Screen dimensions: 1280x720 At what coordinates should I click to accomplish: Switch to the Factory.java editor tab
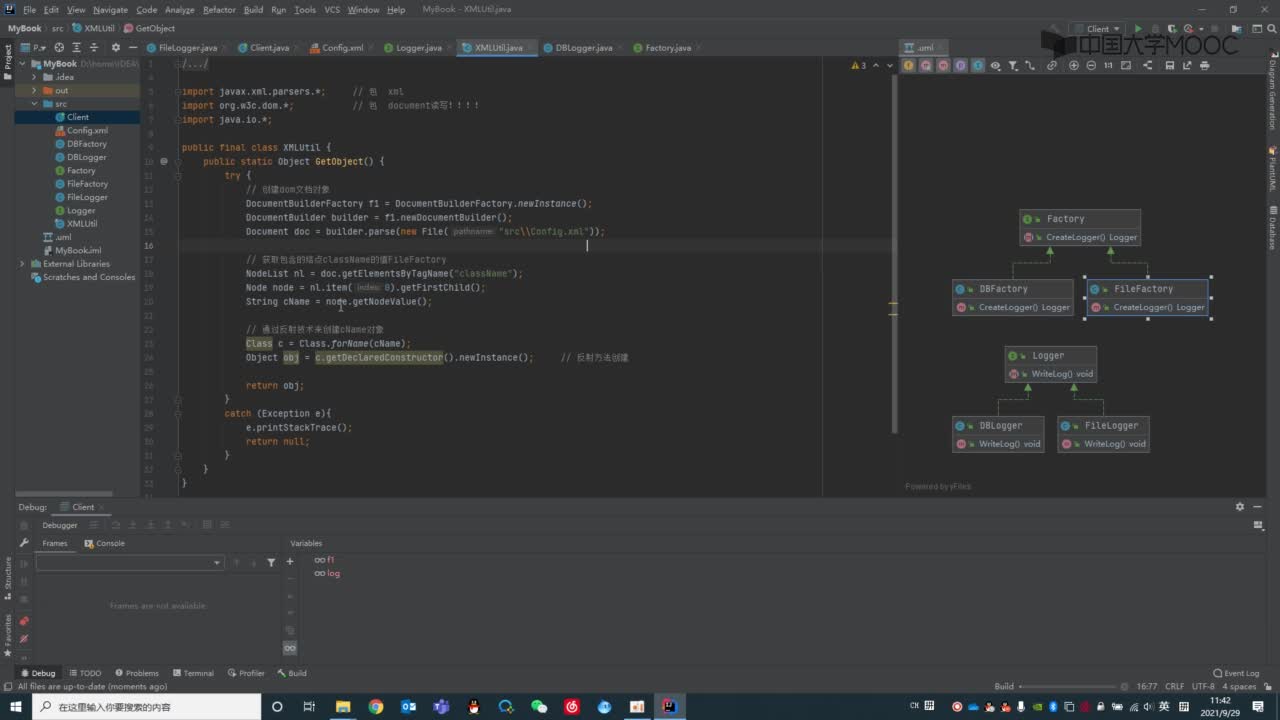[x=667, y=47]
